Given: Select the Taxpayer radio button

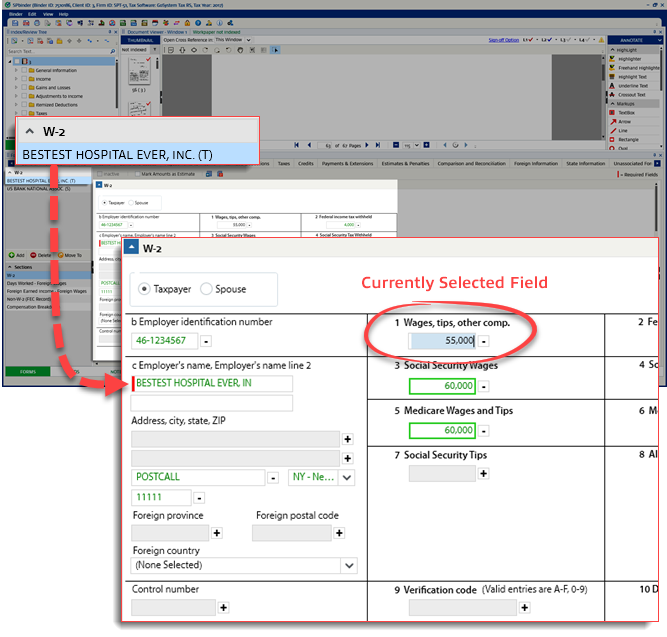Looking at the screenshot, I should (x=143, y=289).
